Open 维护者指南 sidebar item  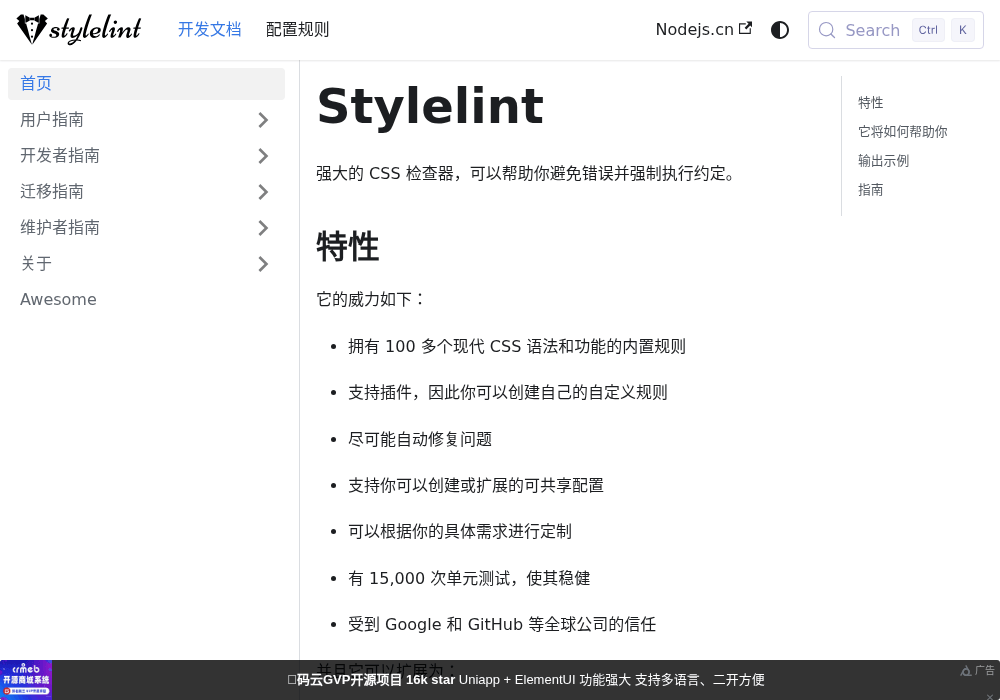(x=60, y=228)
